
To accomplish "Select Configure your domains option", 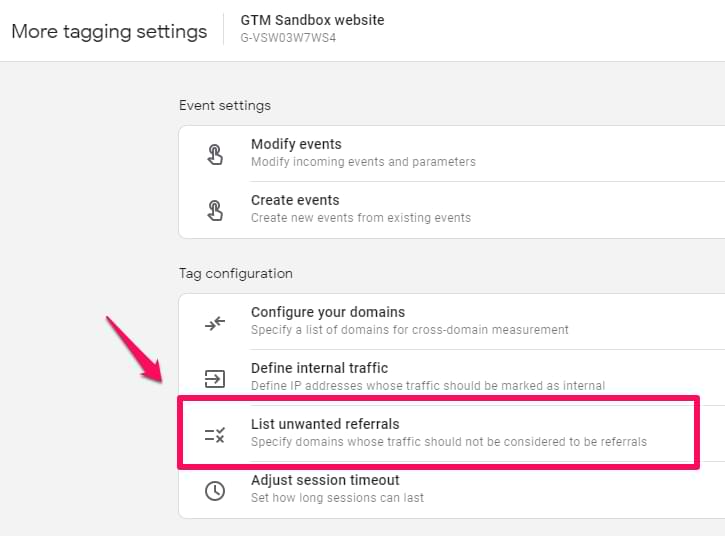I will pyautogui.click(x=328, y=312).
